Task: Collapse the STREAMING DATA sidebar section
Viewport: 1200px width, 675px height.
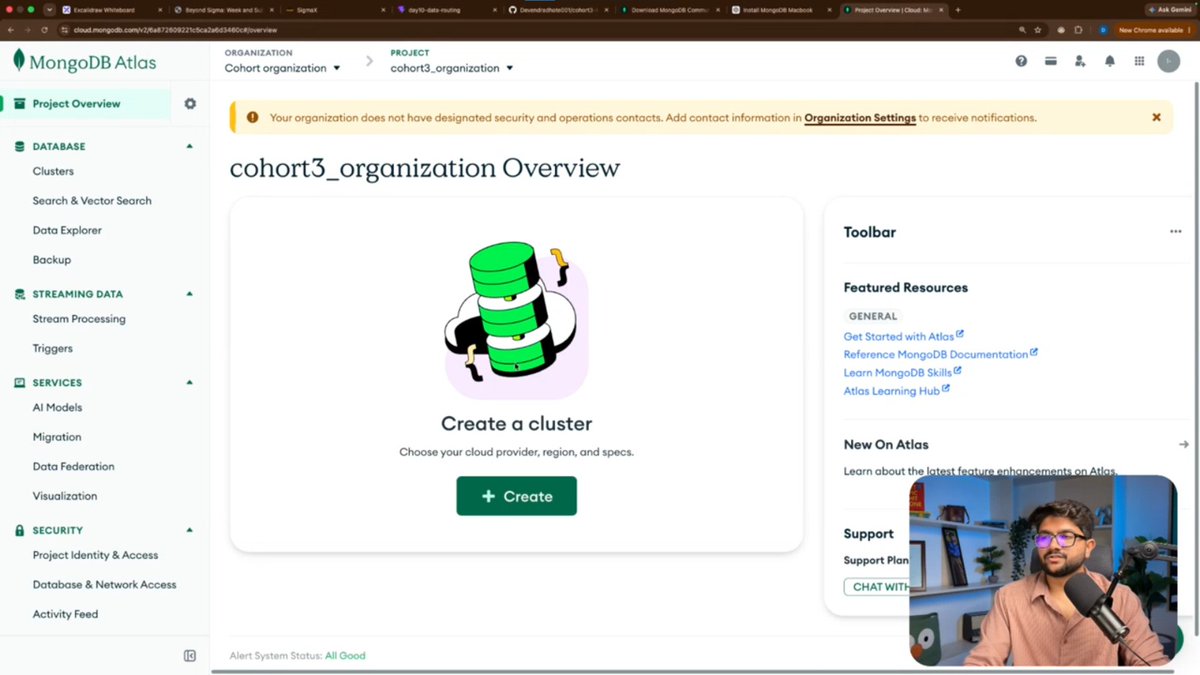Action: click(x=190, y=294)
